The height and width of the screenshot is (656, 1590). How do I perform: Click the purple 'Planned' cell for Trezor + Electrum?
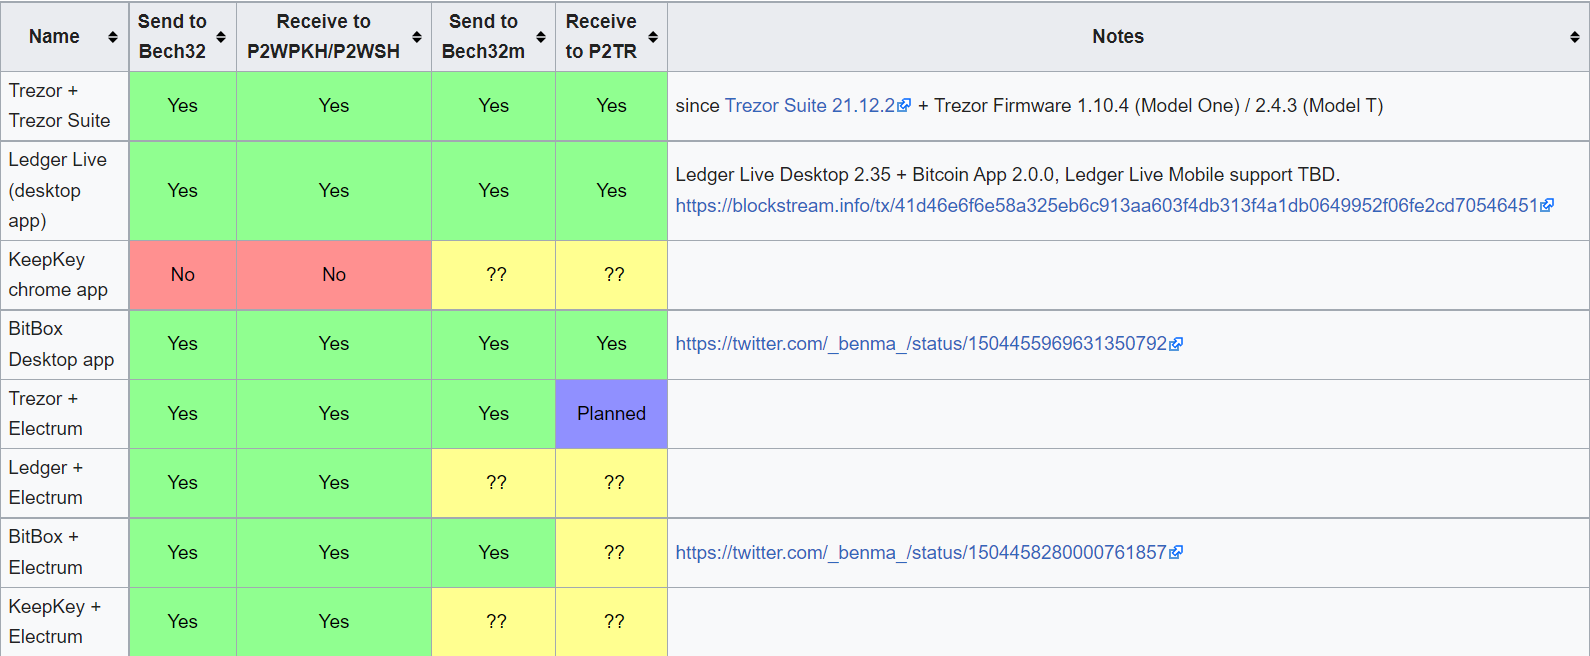coord(611,413)
